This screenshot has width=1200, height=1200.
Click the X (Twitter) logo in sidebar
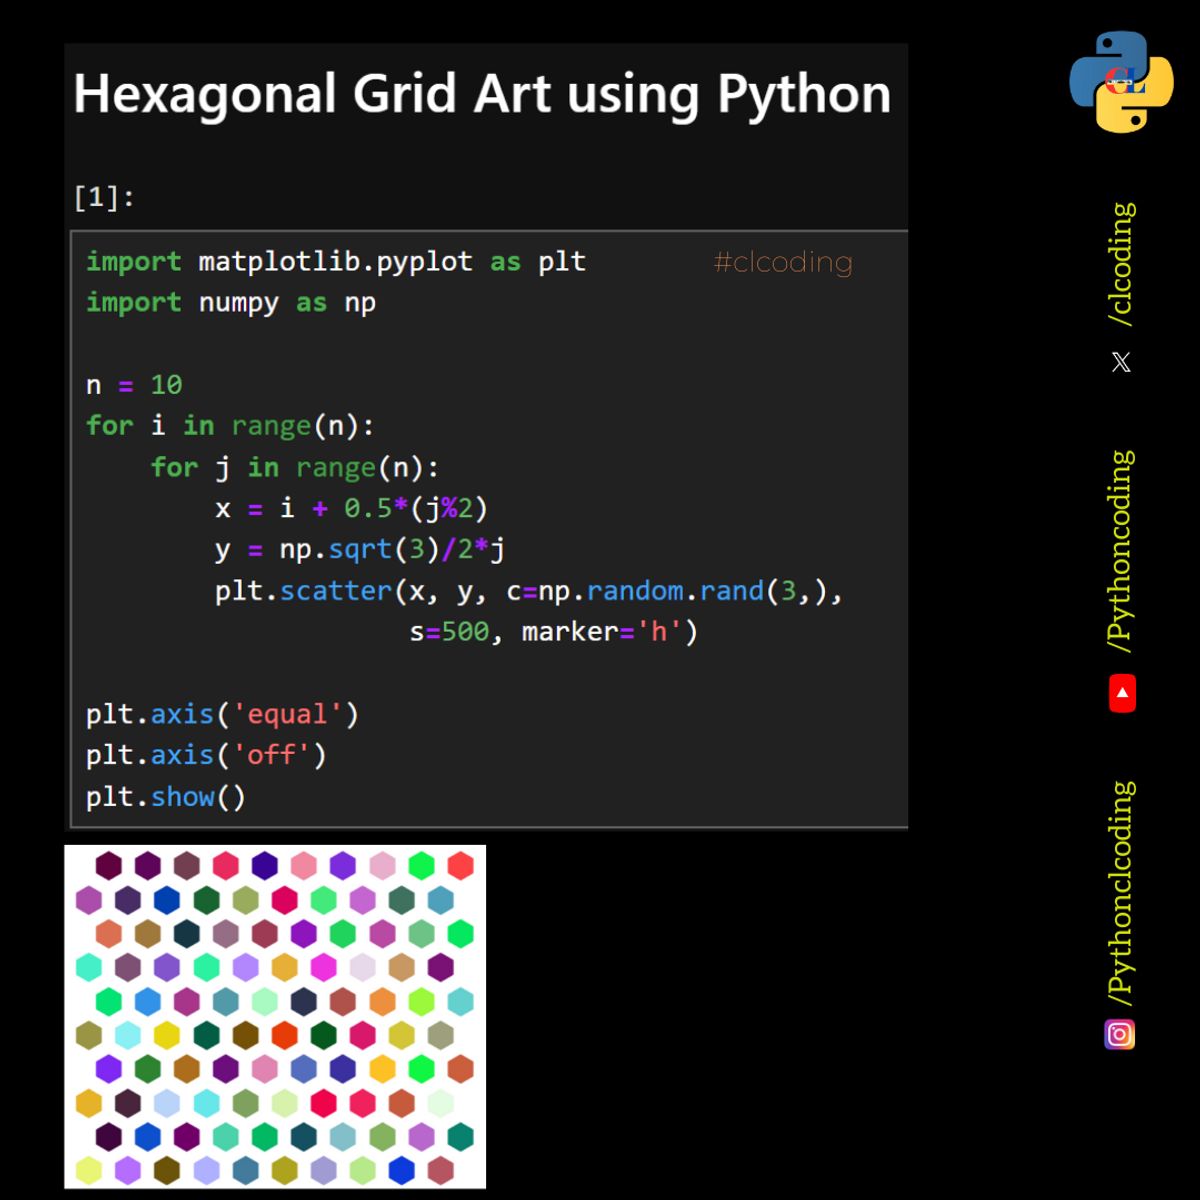click(1120, 361)
